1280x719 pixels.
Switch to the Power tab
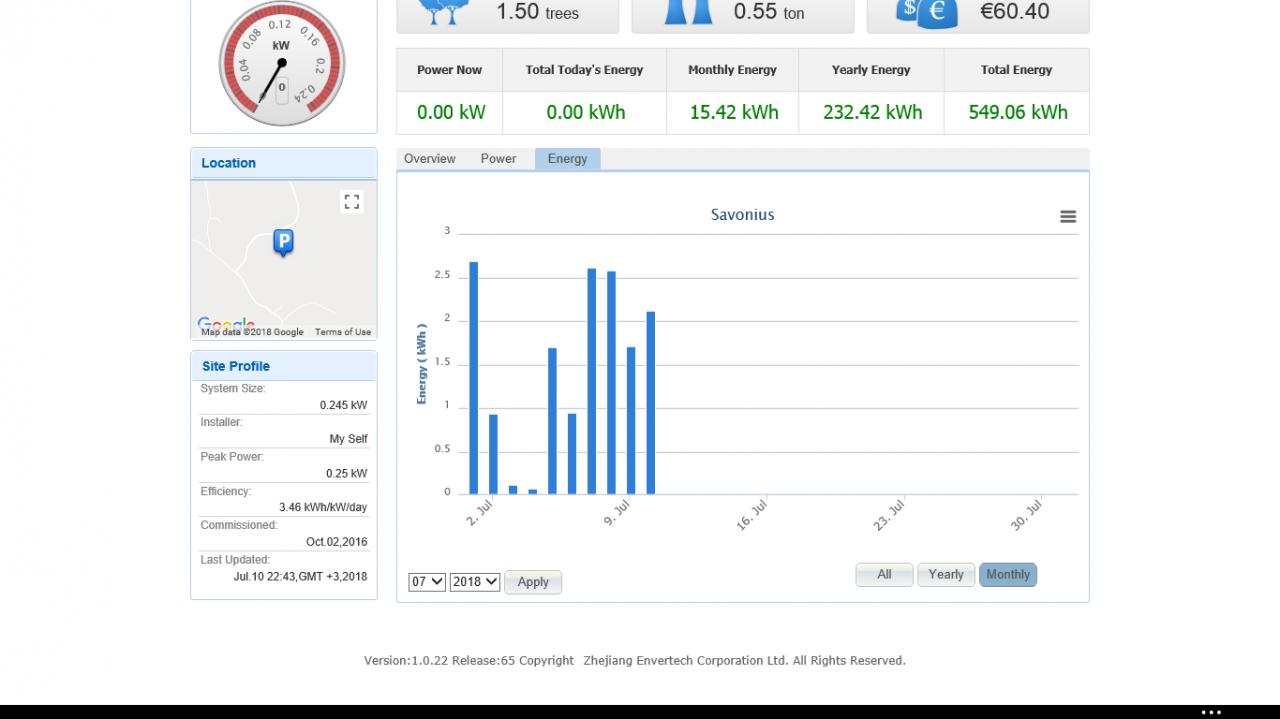(498, 159)
